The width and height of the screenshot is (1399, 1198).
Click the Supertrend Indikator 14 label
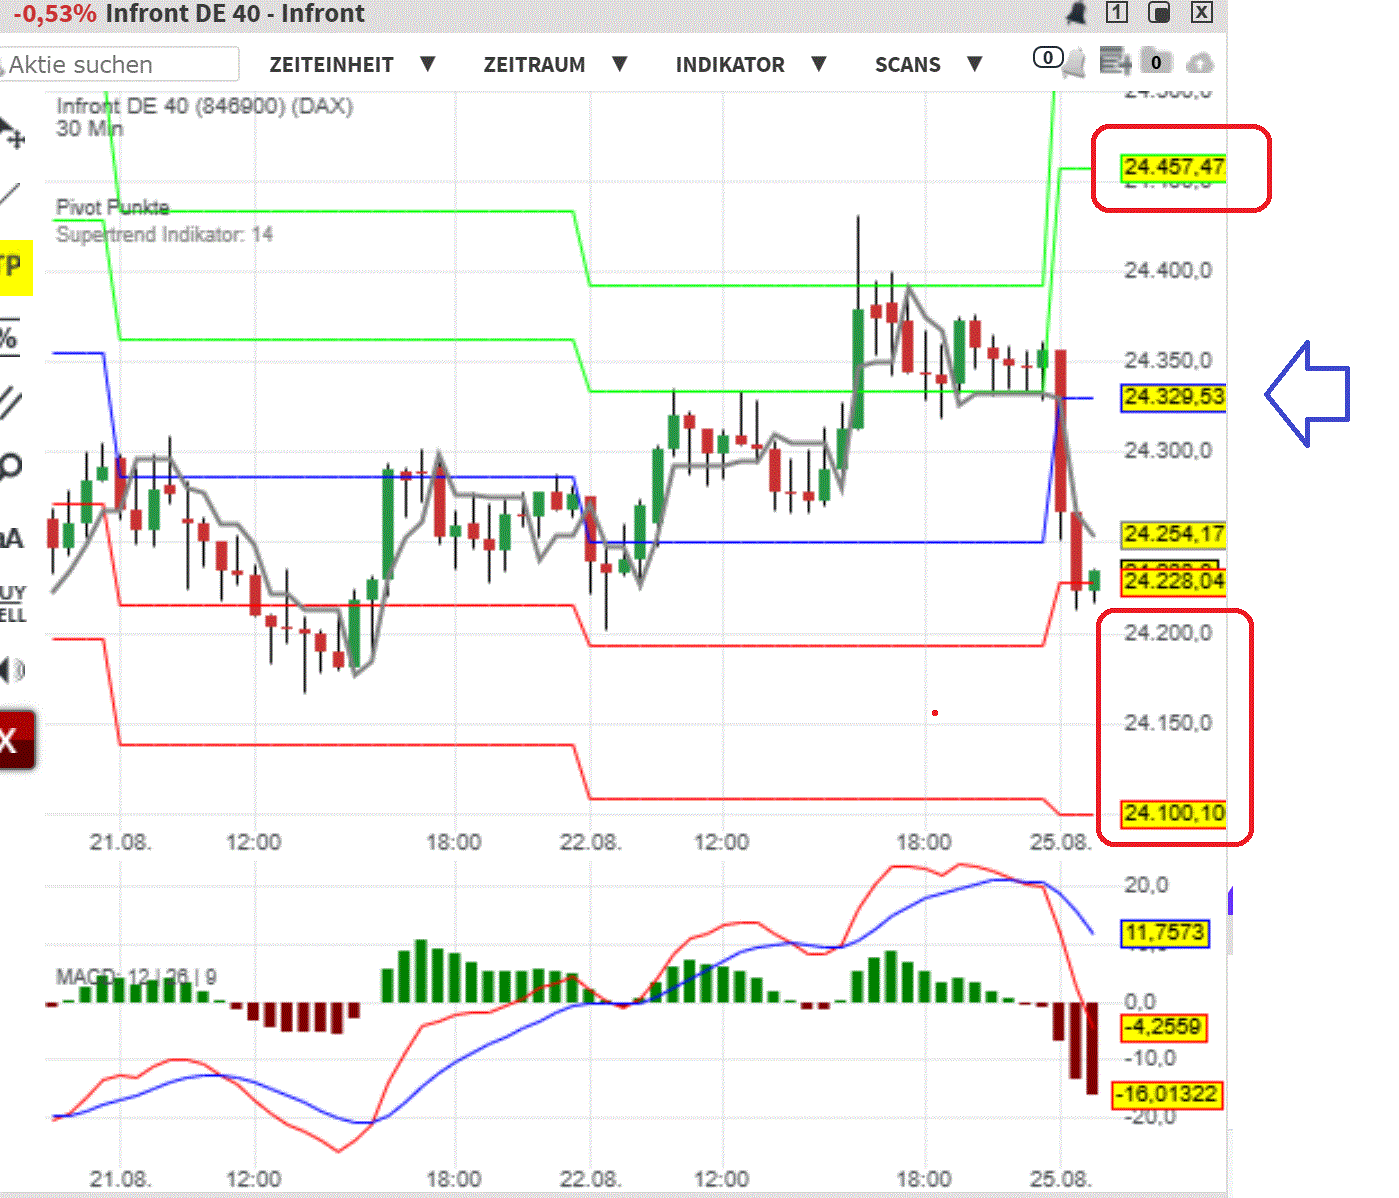[164, 235]
